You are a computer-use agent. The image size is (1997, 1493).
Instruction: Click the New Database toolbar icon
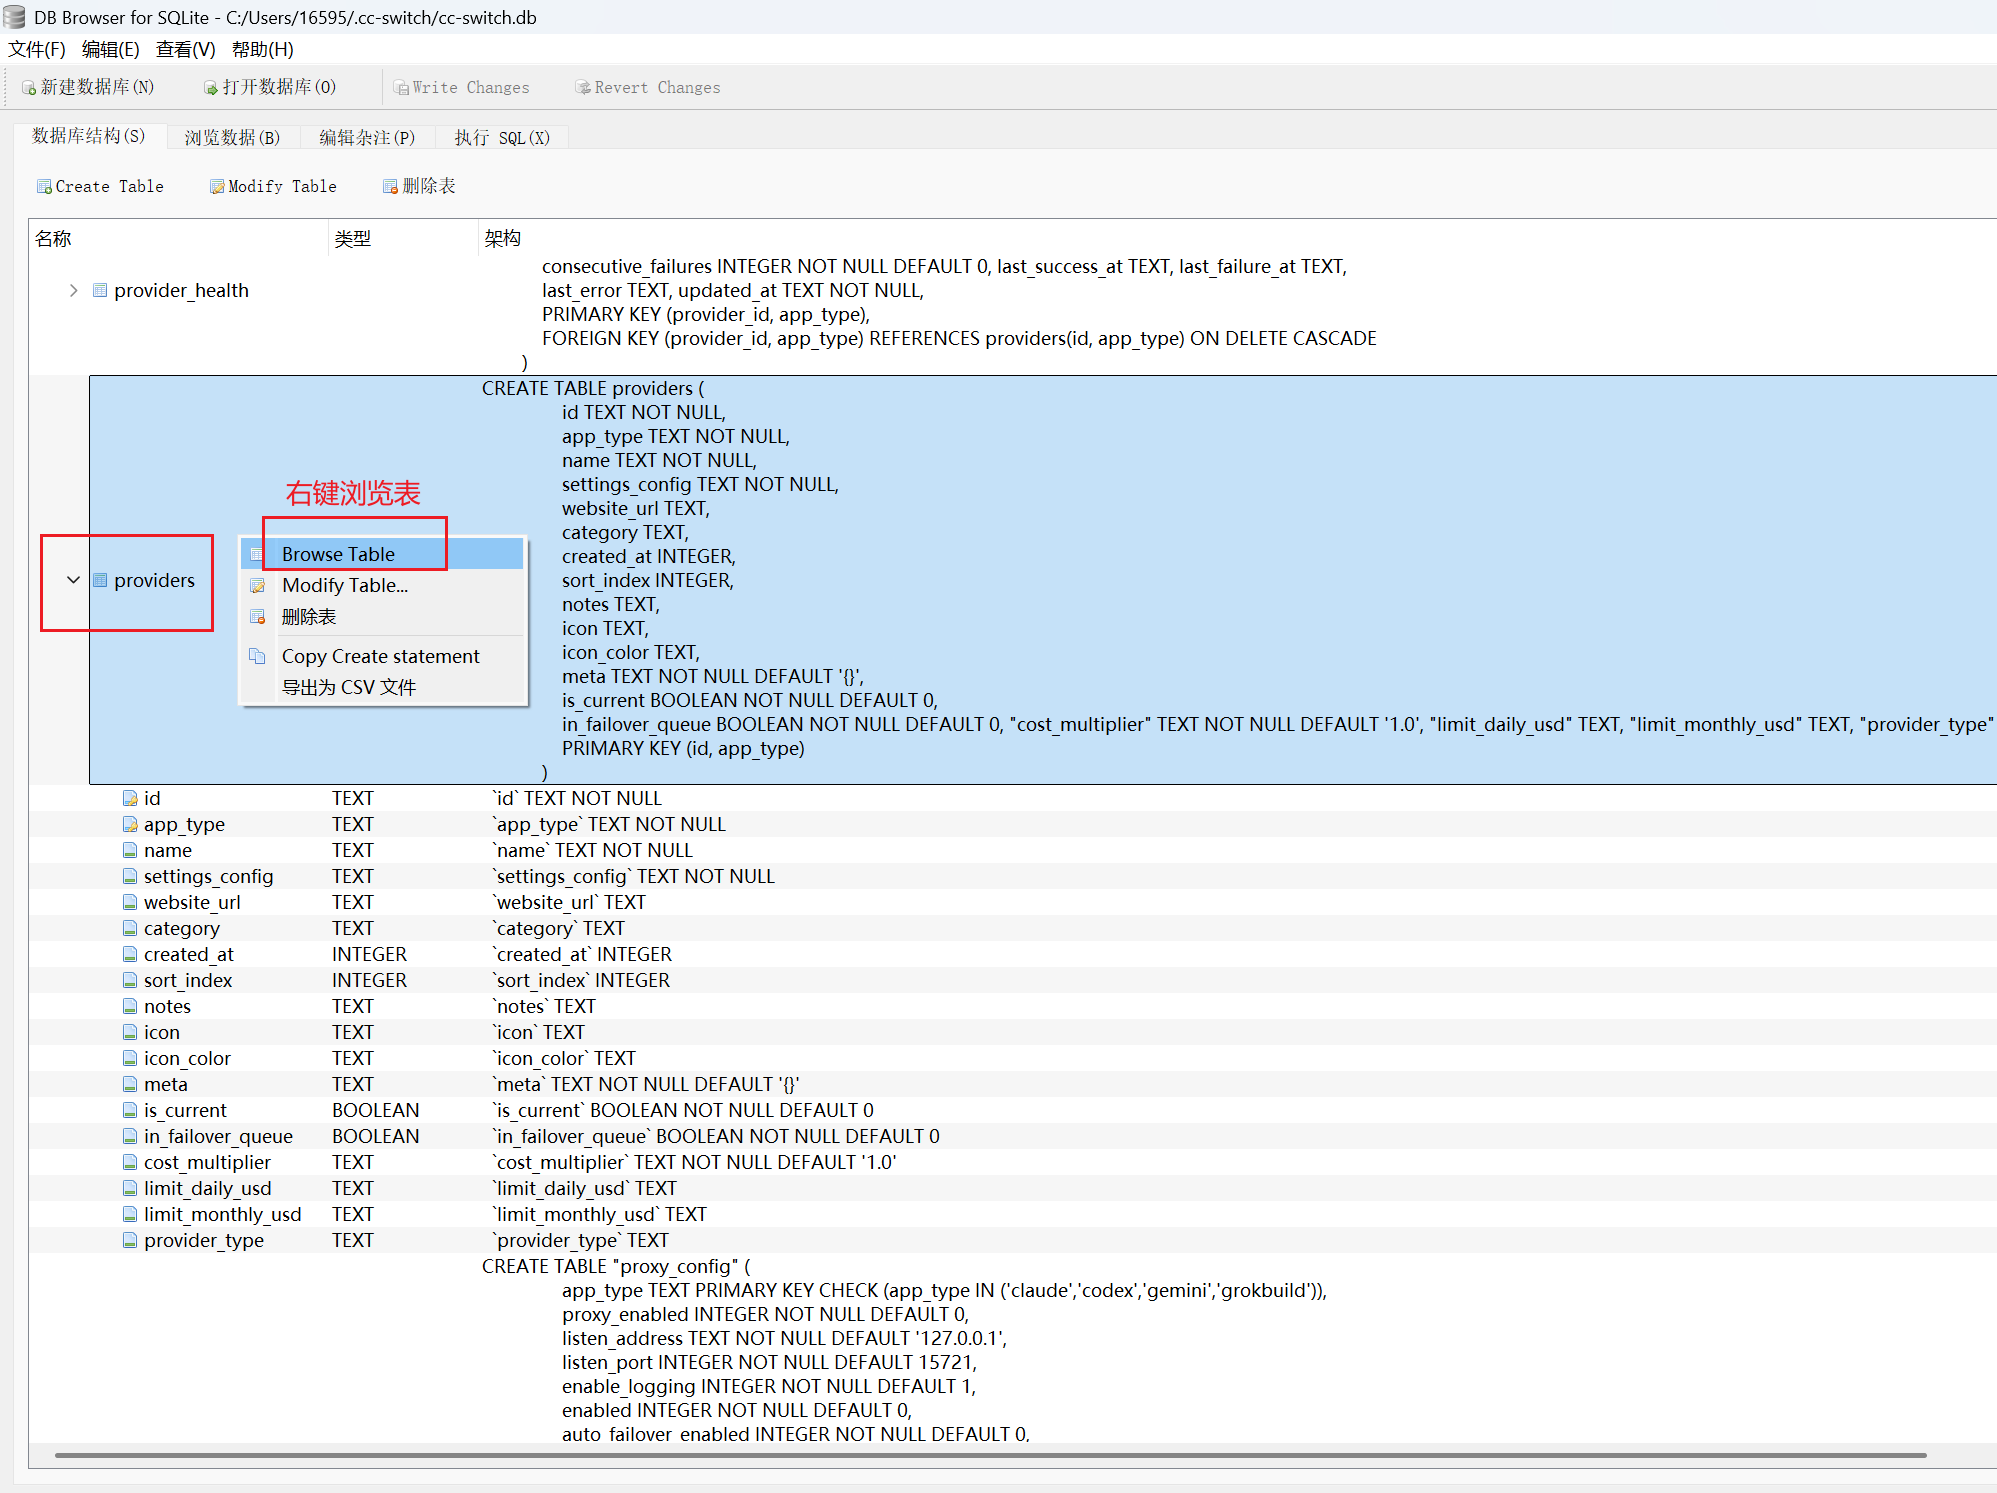pos(29,88)
